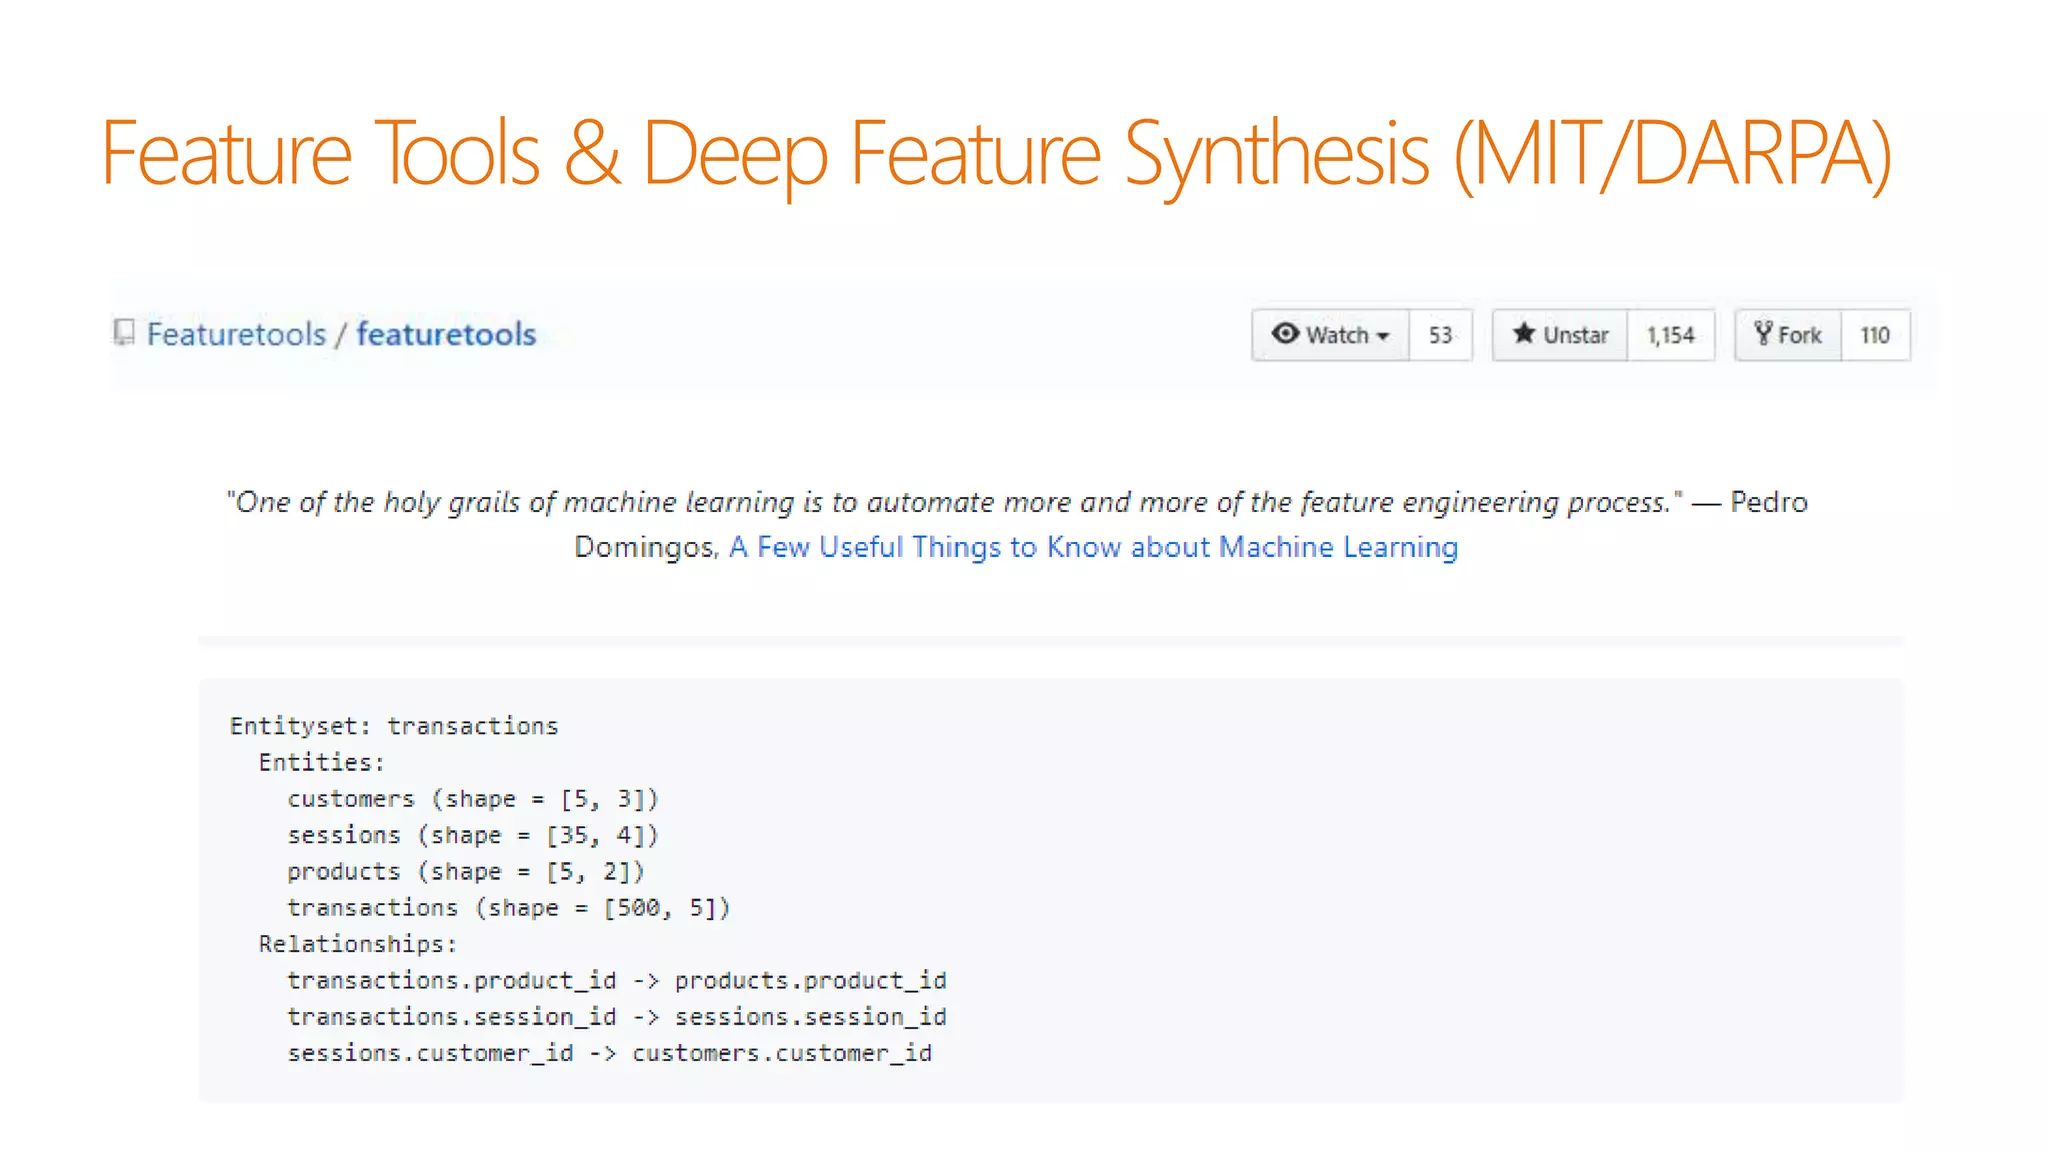Click the slide title 'Feature Tools & Deep Feature Synthesis'
The height and width of the screenshot is (1152, 2048).
click(x=996, y=153)
